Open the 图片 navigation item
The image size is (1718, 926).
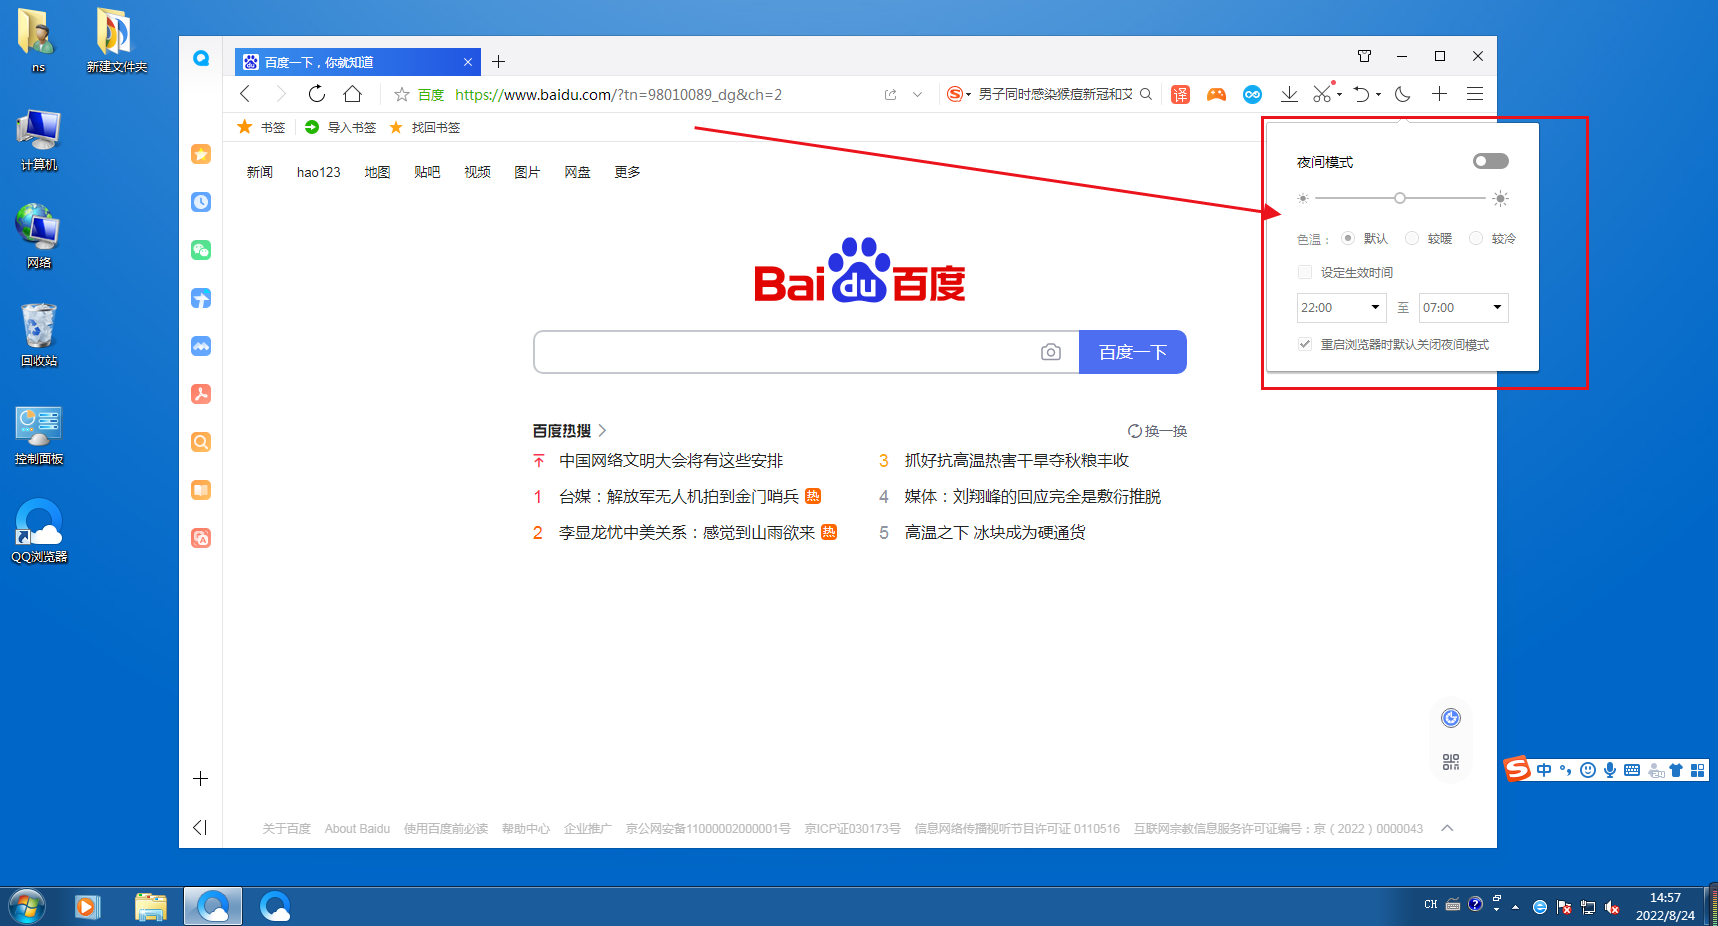coord(527,172)
